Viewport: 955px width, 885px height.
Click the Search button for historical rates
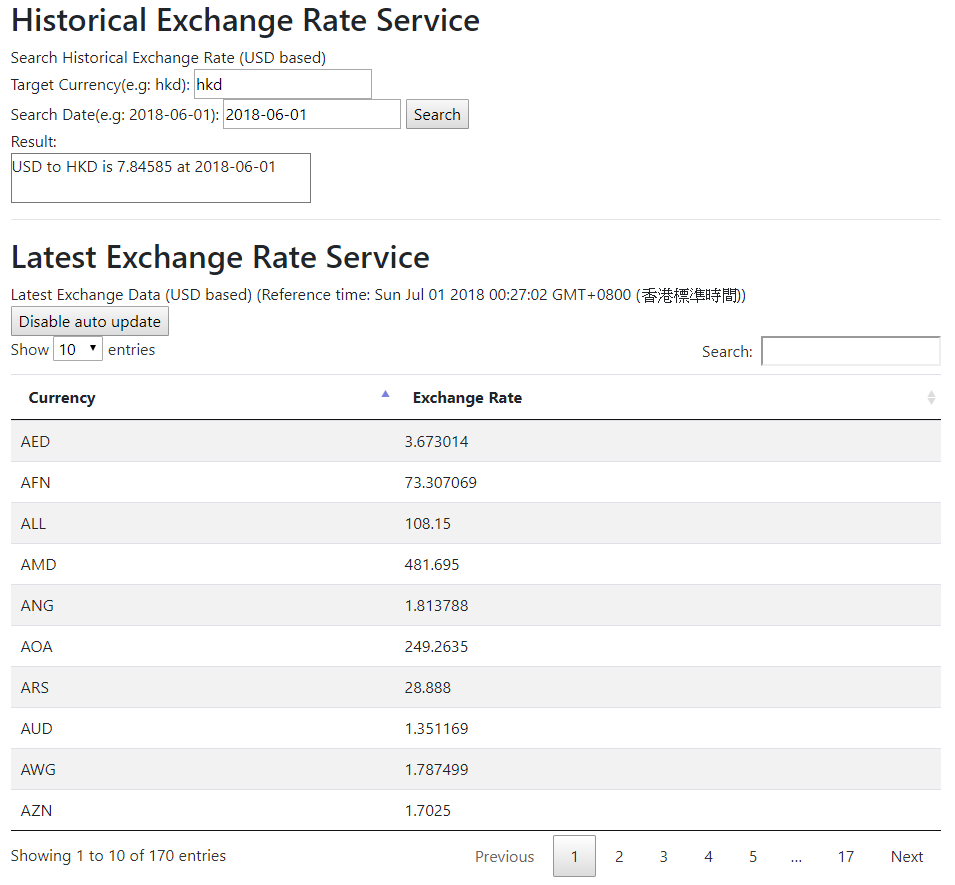(437, 114)
